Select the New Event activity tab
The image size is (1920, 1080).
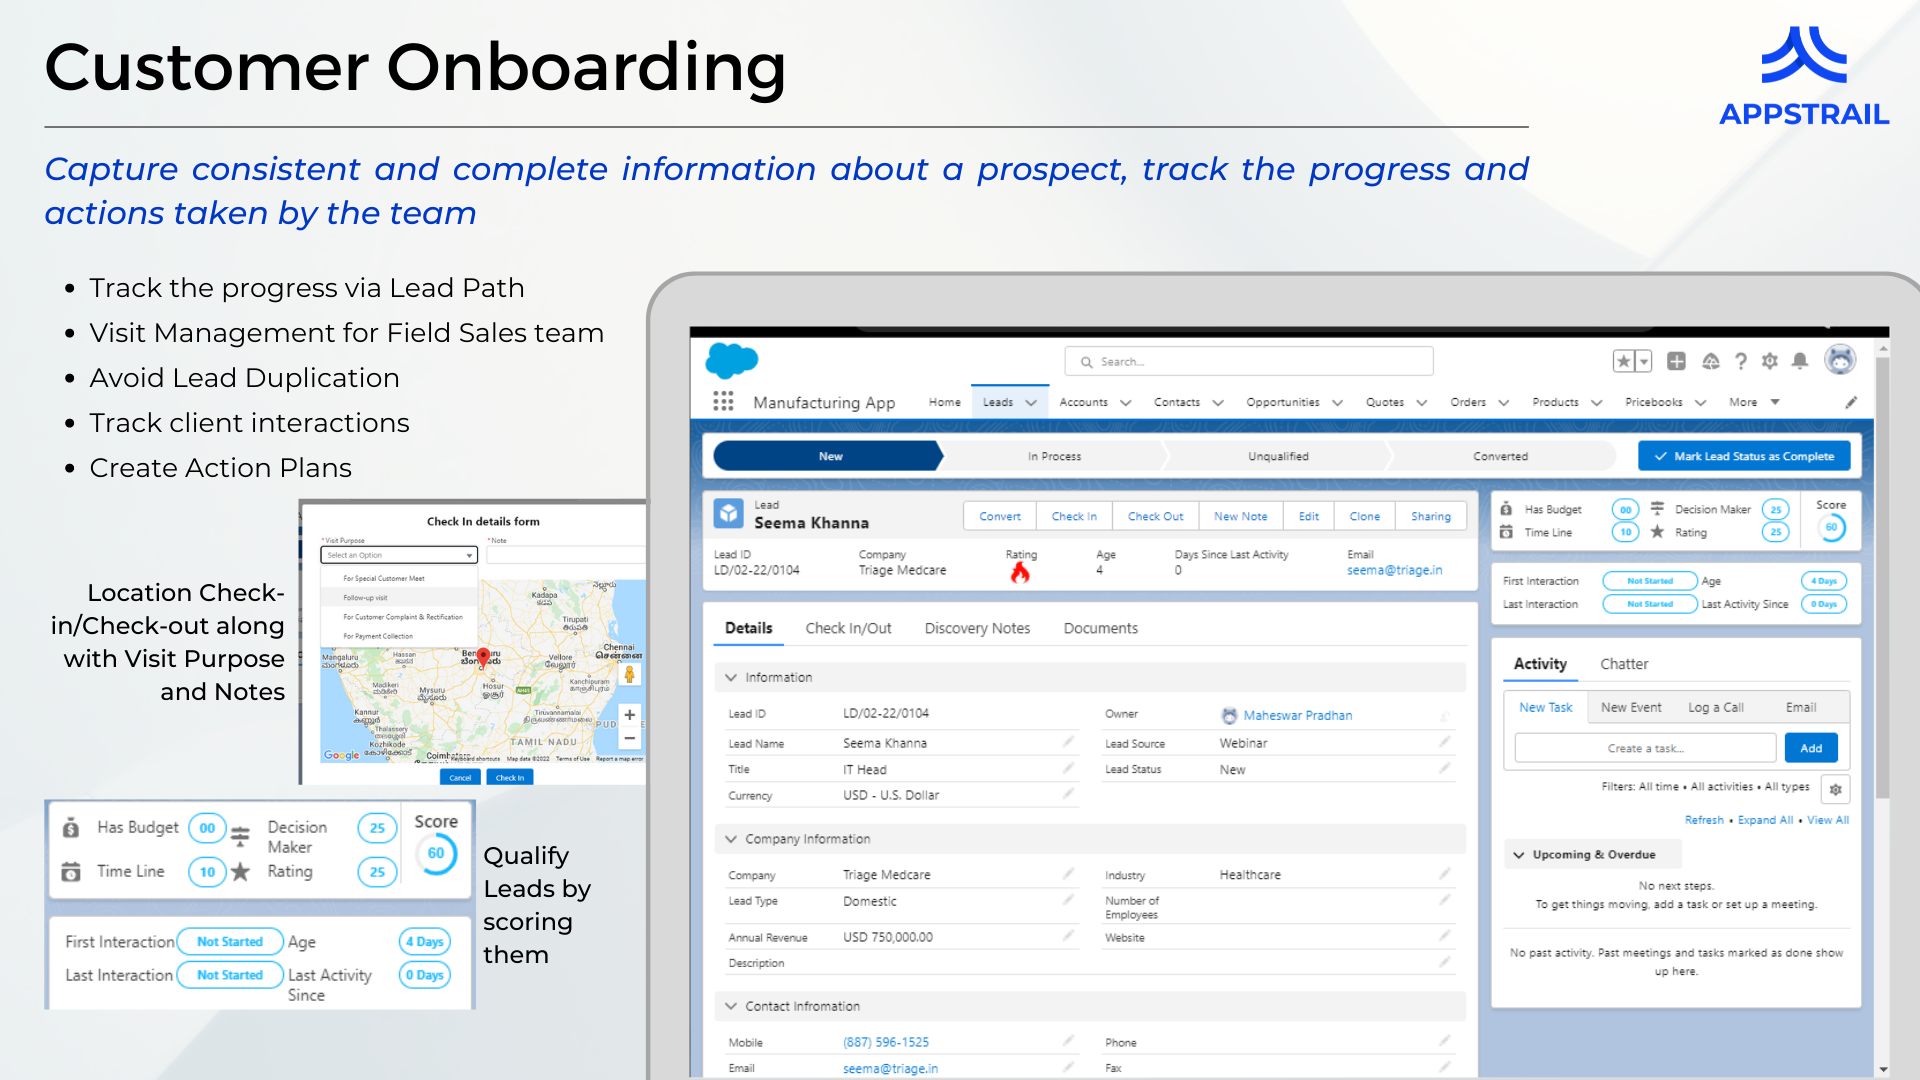tap(1631, 707)
